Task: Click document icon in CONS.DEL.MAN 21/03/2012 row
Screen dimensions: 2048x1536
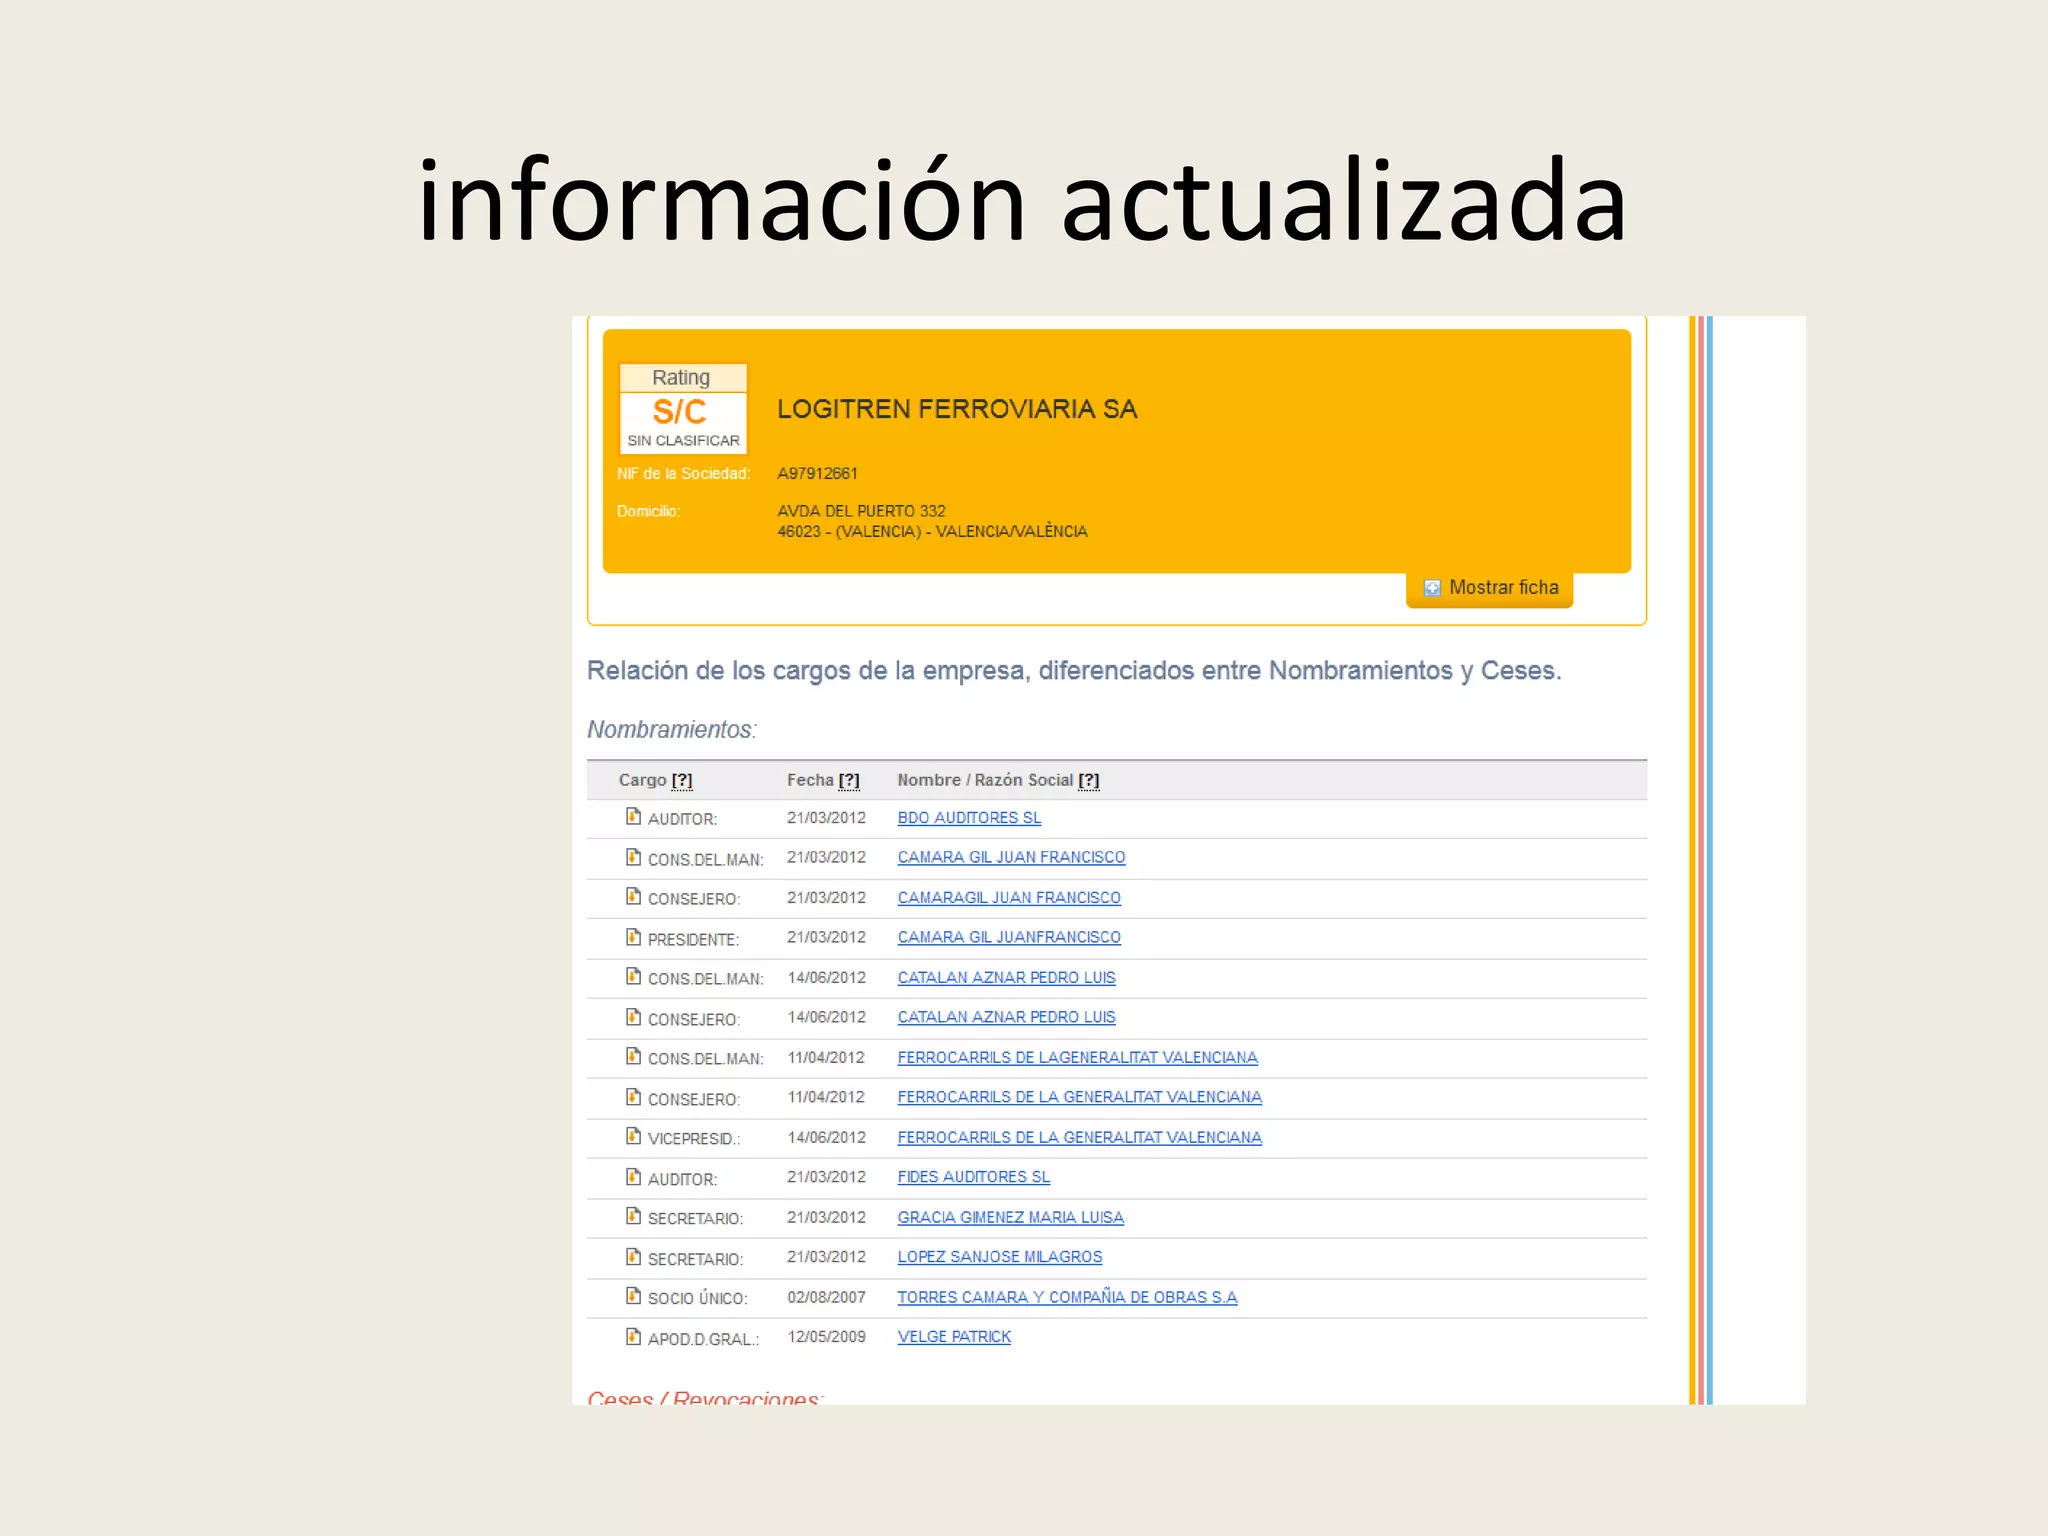Action: pyautogui.click(x=633, y=857)
